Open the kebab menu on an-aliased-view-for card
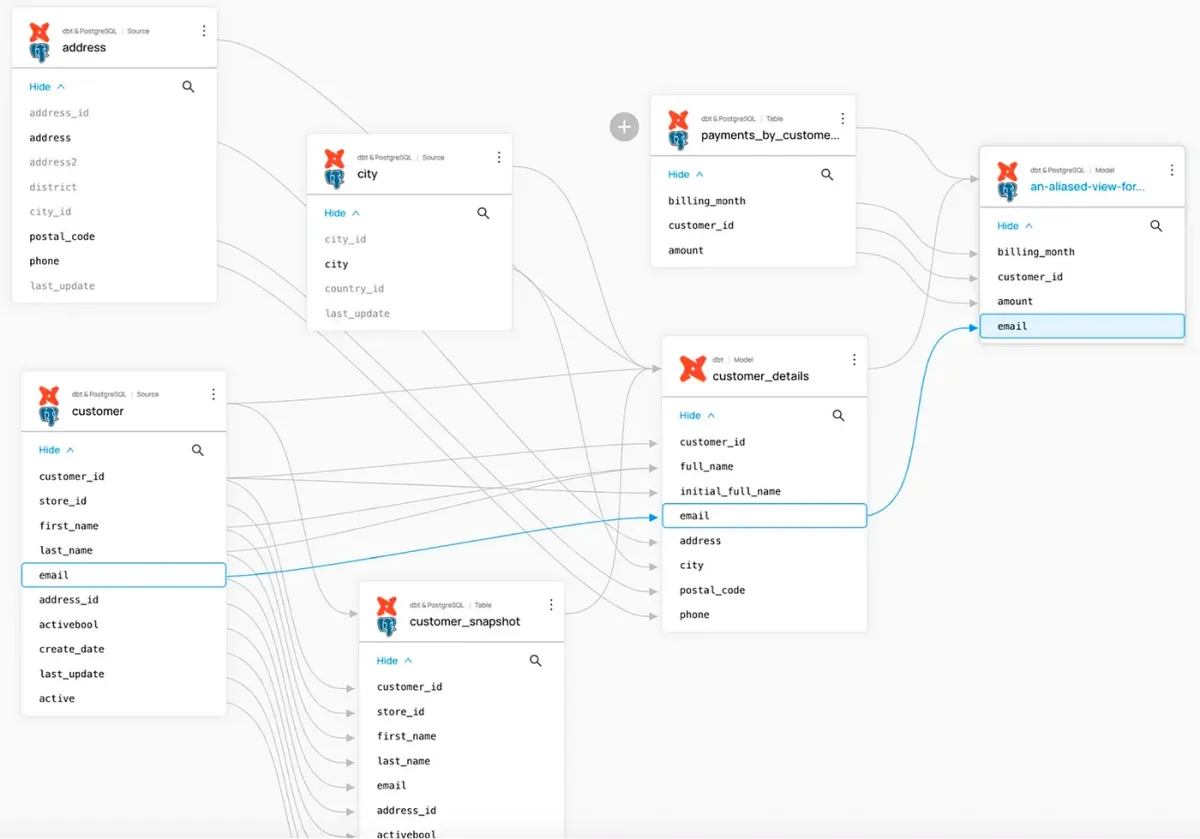 point(1171,170)
